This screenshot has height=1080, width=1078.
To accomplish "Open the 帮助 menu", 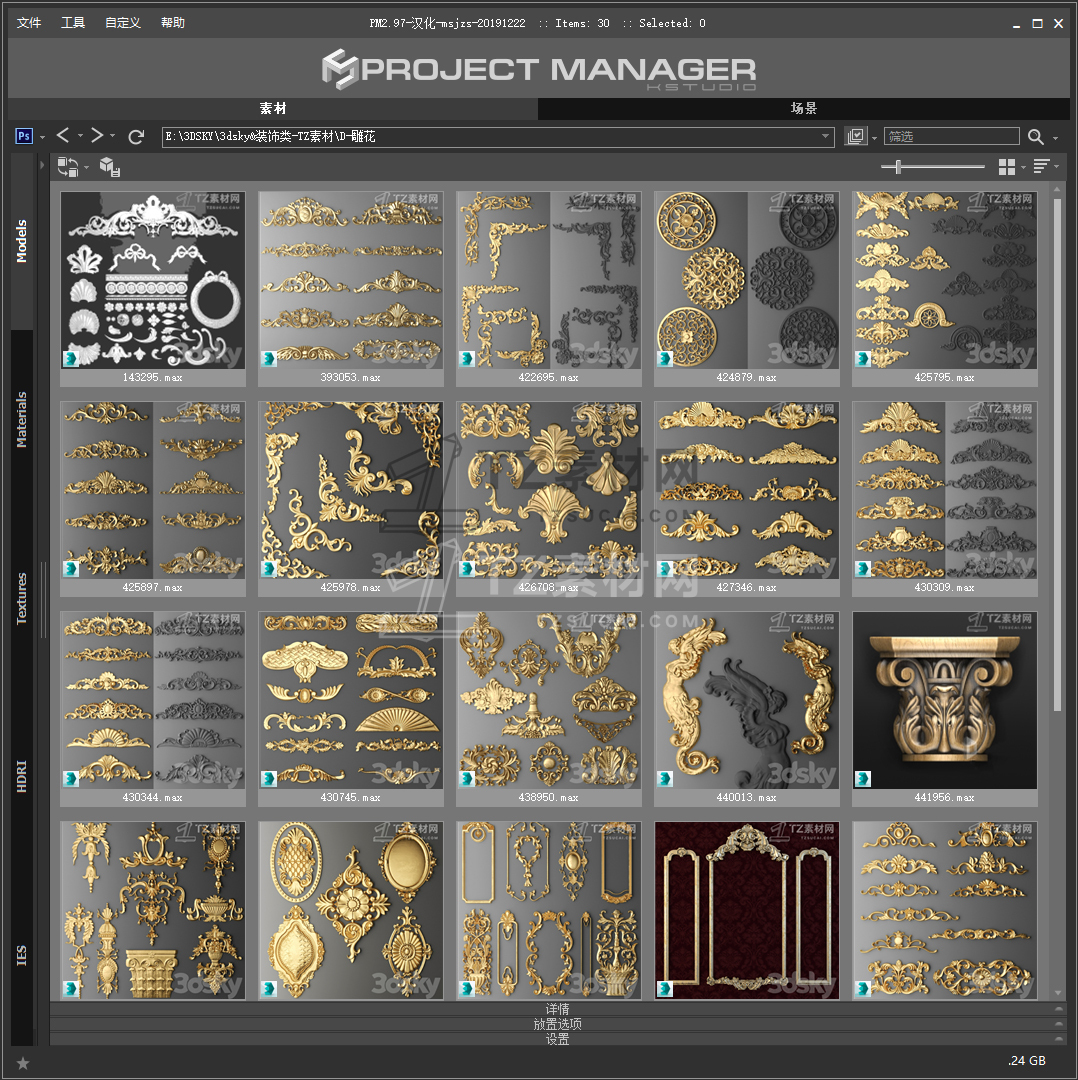I will [x=173, y=23].
